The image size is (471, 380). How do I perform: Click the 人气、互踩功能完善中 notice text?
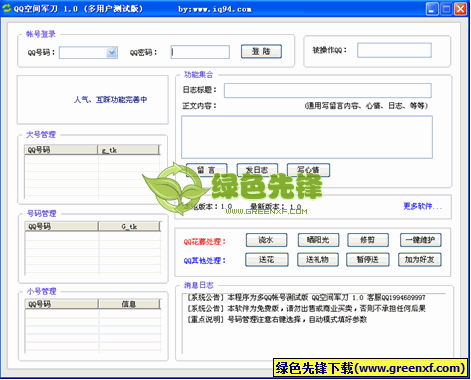pyautogui.click(x=110, y=99)
